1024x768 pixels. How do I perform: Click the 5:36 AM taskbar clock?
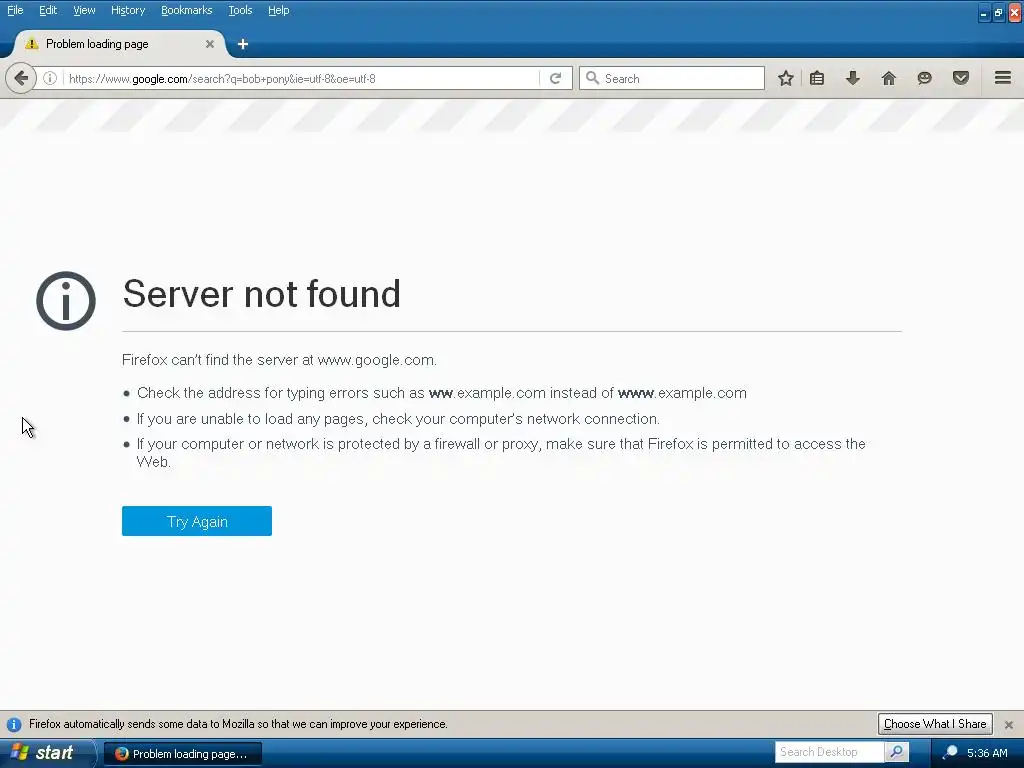tap(987, 753)
